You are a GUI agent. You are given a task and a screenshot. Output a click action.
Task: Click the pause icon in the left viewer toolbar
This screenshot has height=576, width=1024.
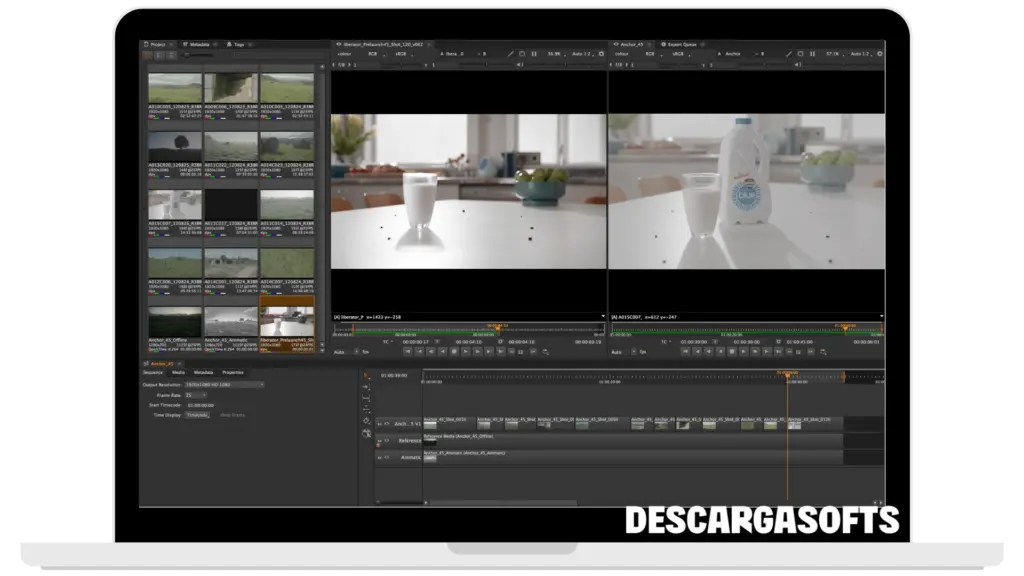[x=535, y=54]
